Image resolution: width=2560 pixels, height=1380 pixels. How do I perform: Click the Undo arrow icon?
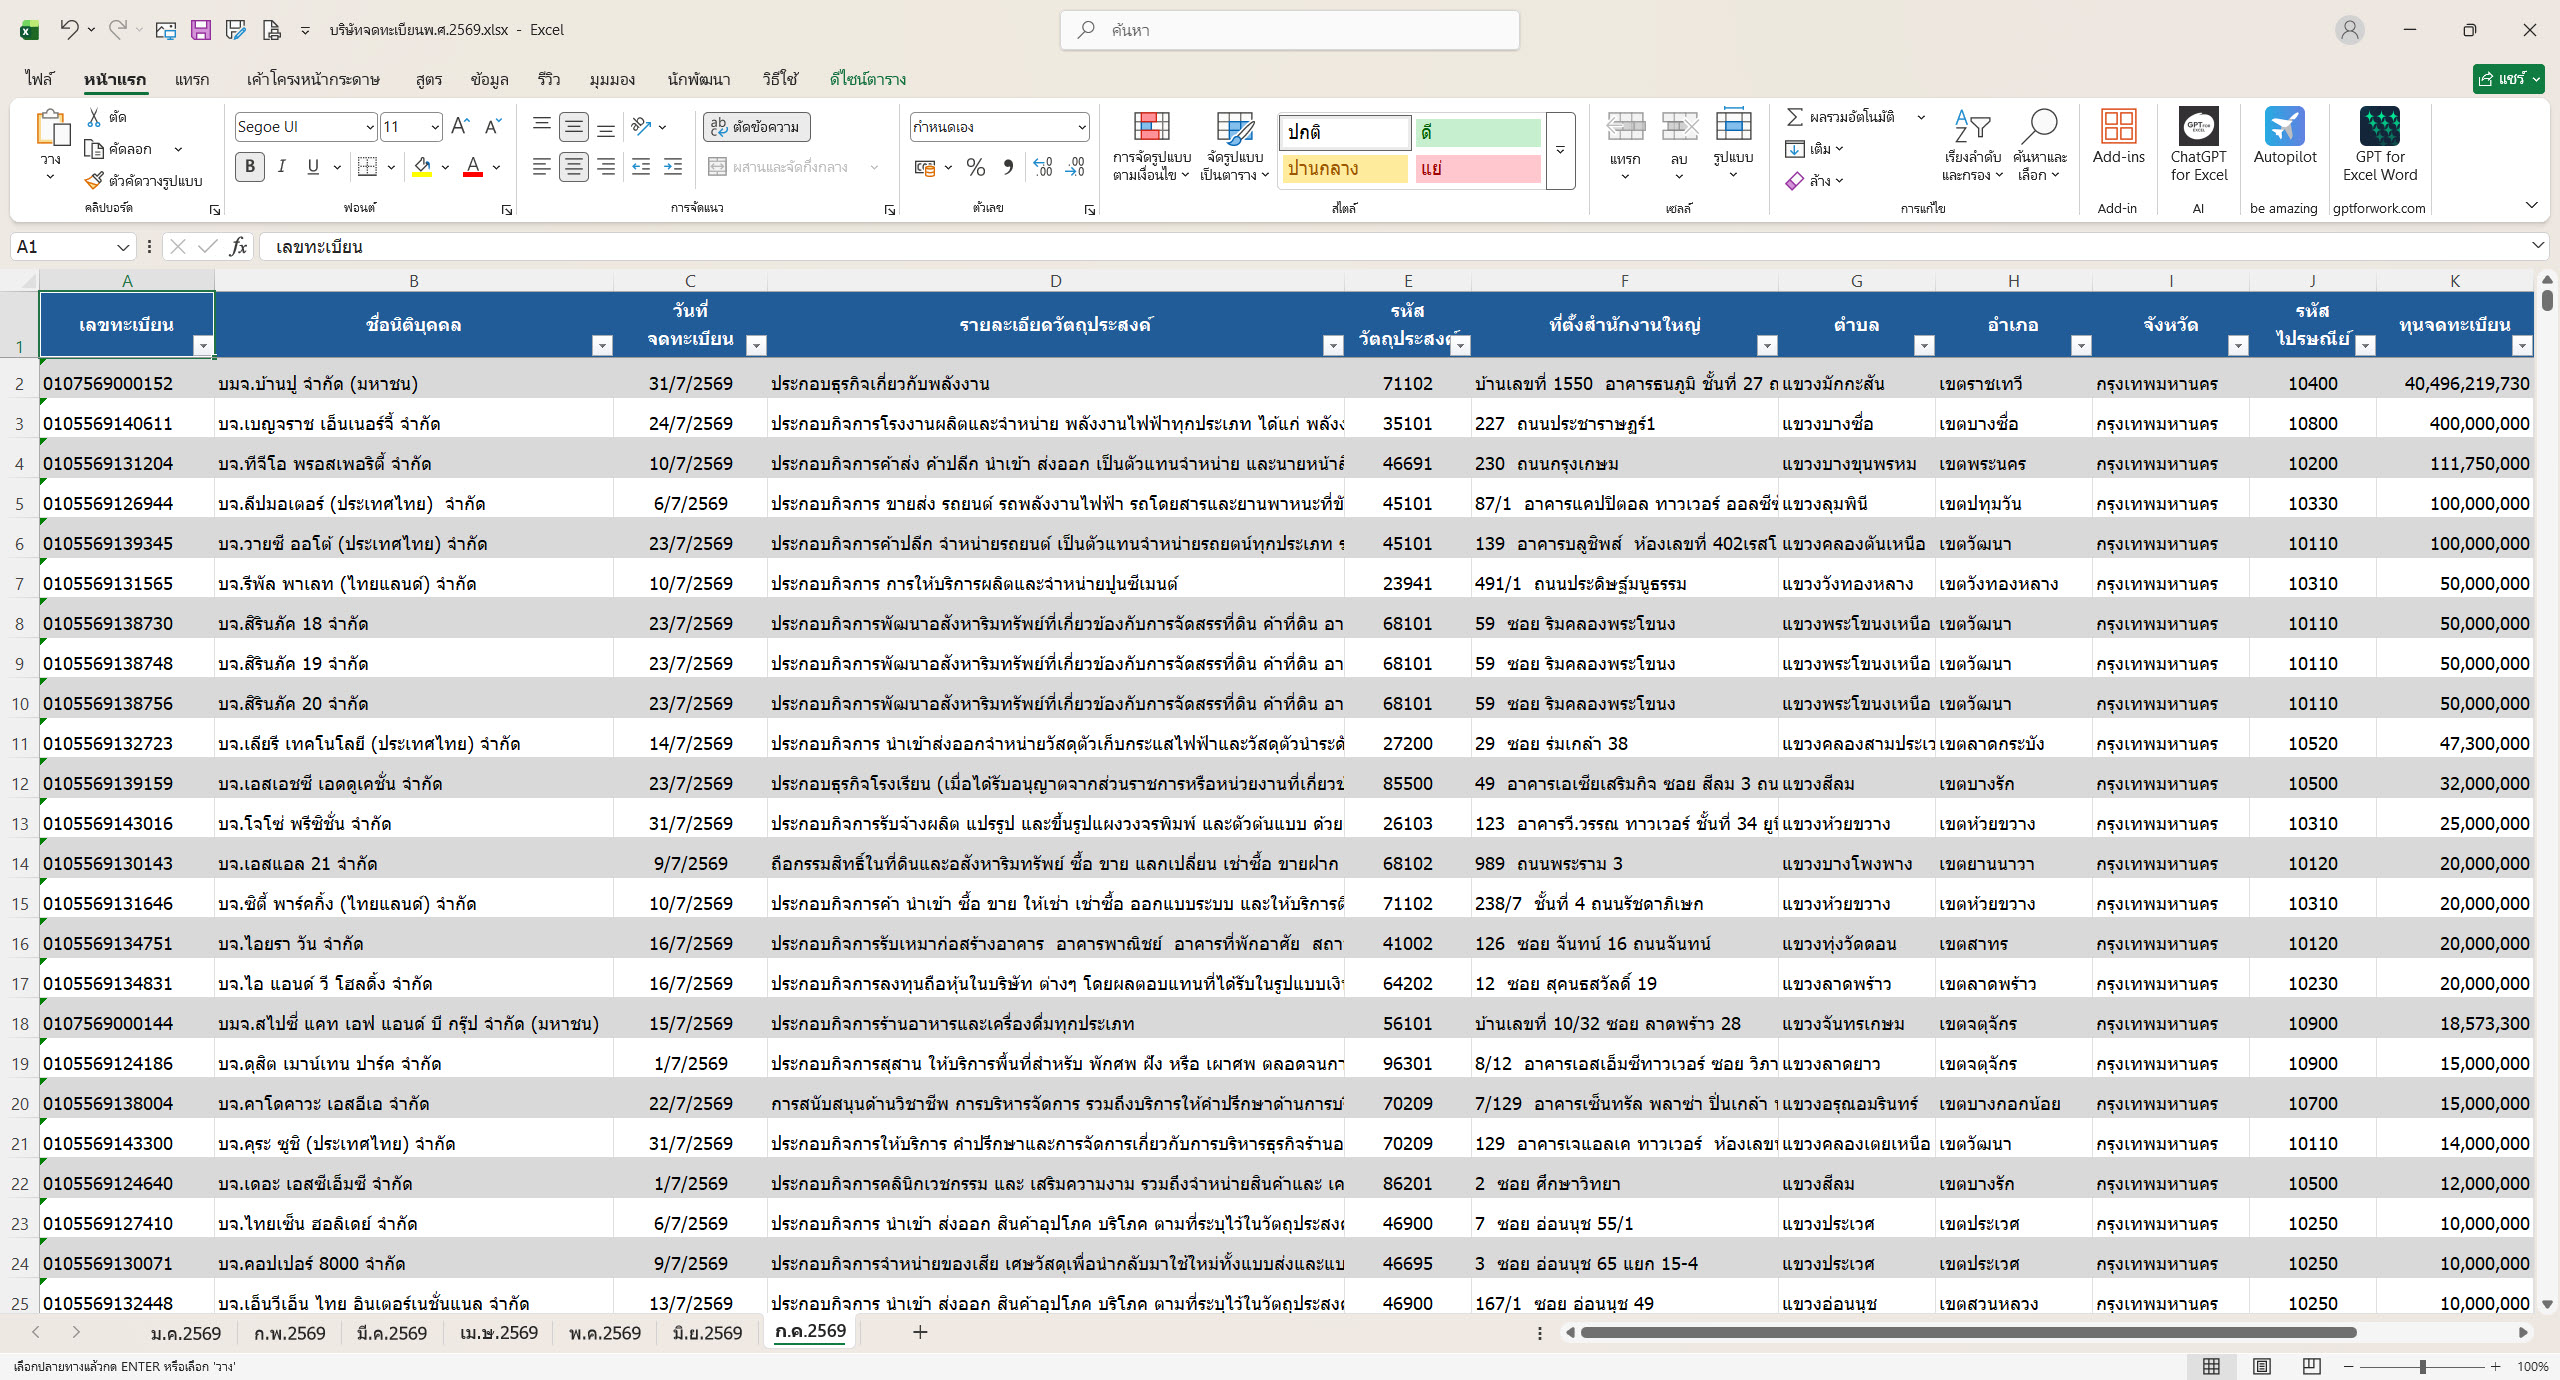coord(68,29)
